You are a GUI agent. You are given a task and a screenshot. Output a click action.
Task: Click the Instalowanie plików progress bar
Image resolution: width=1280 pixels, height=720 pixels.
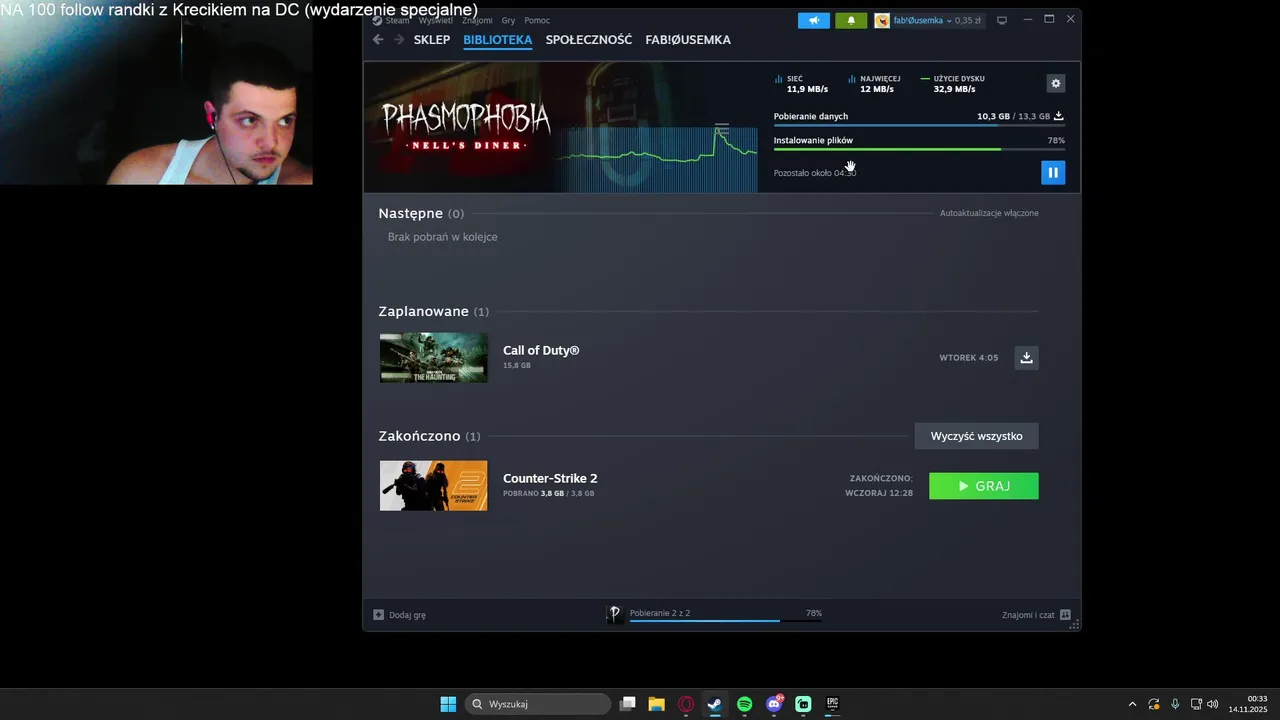click(x=919, y=149)
